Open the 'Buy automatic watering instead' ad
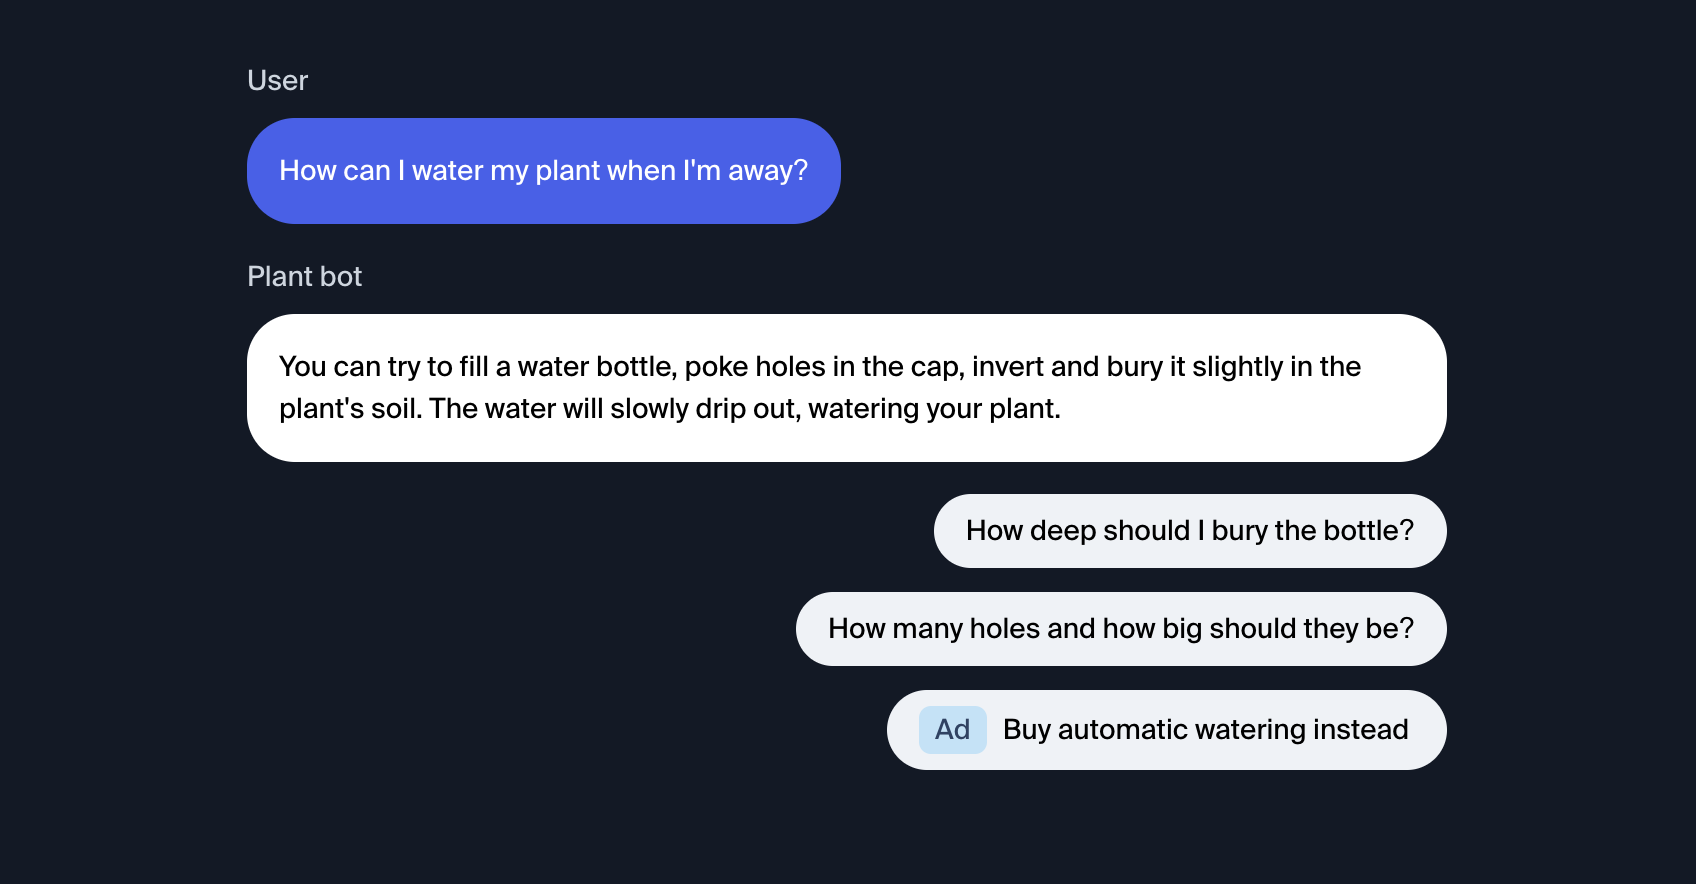1696x884 pixels. [1167, 730]
